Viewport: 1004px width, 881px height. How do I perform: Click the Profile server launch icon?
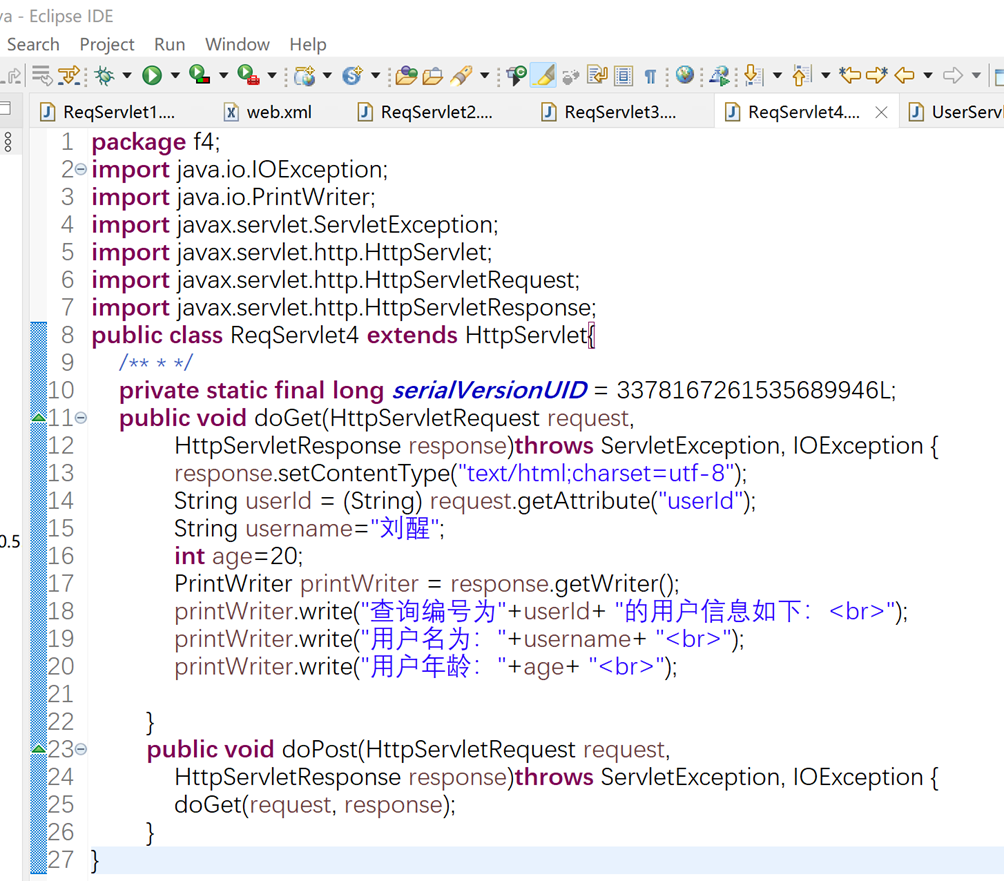click(720, 76)
